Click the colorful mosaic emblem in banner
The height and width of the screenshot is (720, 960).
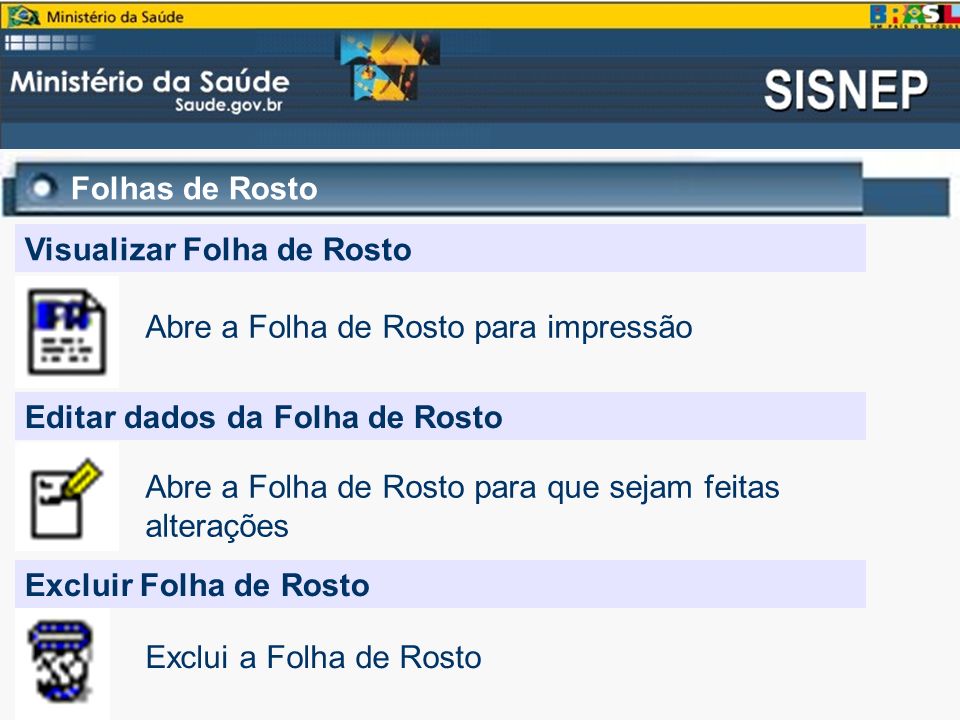pyautogui.click(x=389, y=66)
